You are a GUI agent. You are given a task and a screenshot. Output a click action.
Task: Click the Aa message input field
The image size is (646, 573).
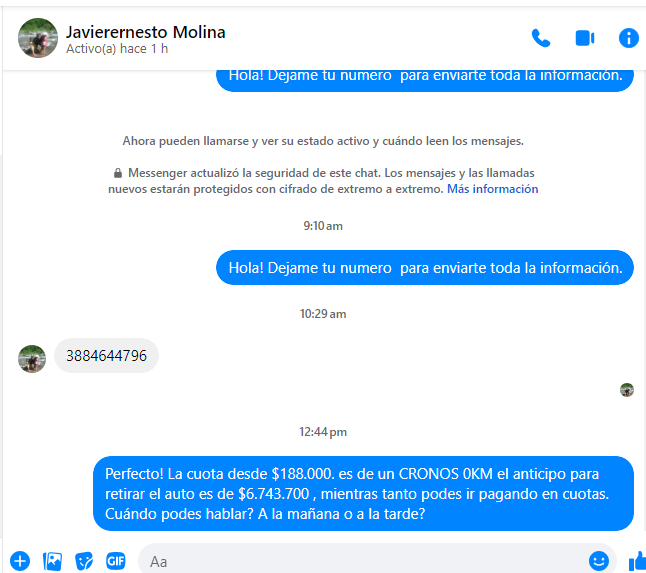363,561
